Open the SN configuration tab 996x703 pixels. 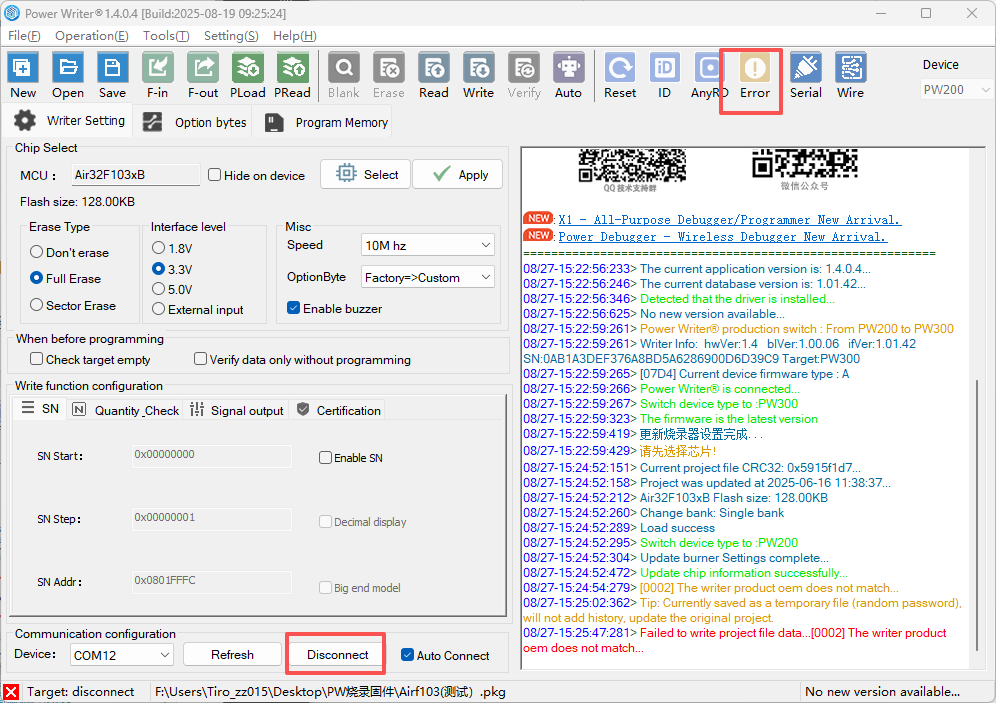tap(40, 408)
